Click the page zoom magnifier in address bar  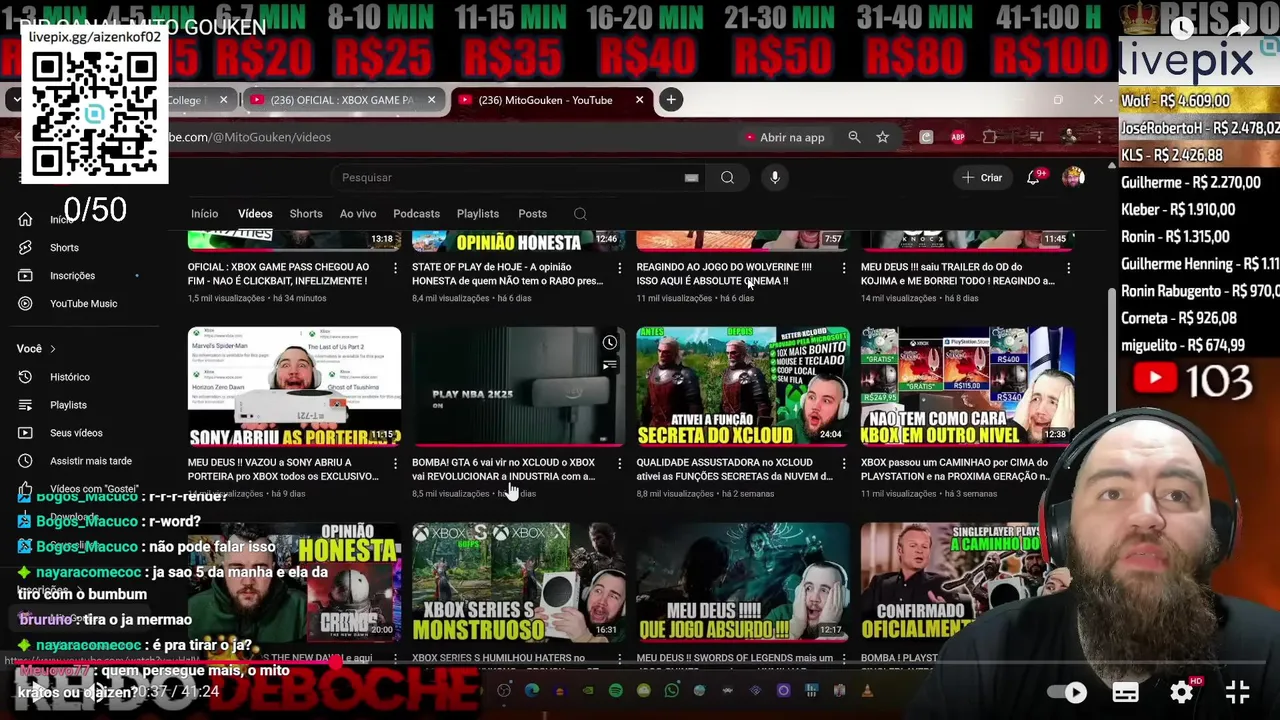[854, 137]
